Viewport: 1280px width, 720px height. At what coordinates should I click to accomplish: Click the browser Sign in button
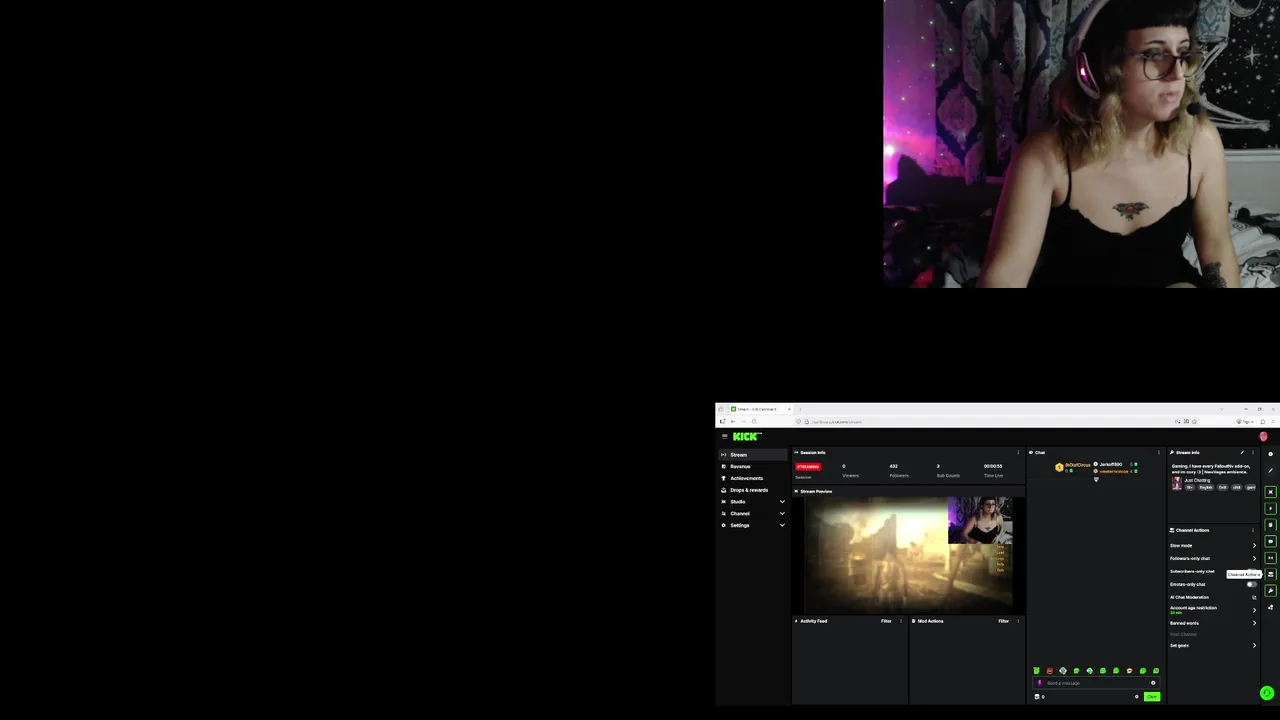pos(1245,421)
